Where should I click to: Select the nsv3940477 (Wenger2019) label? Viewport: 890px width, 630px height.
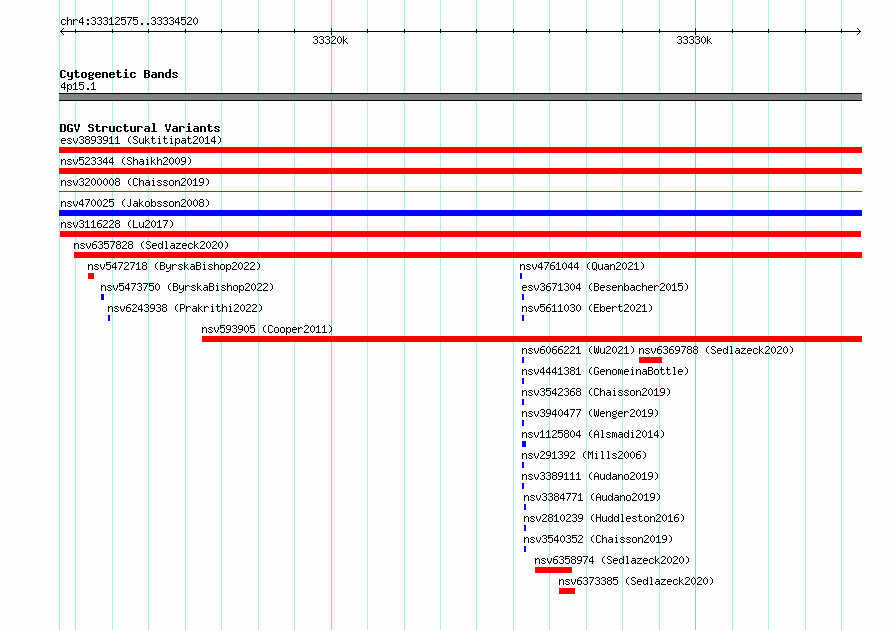590,413
